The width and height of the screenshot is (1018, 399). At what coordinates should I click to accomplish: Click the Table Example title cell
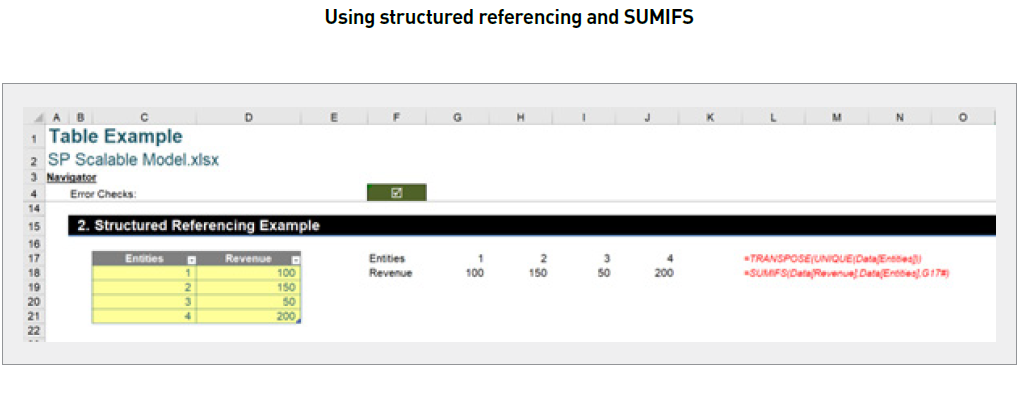pos(115,137)
